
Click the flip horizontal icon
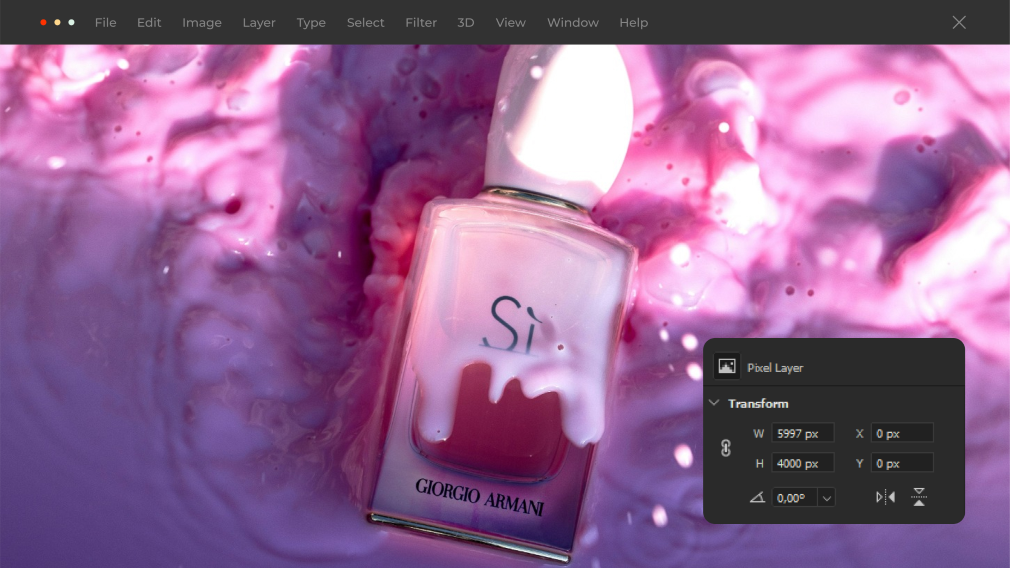click(x=886, y=497)
